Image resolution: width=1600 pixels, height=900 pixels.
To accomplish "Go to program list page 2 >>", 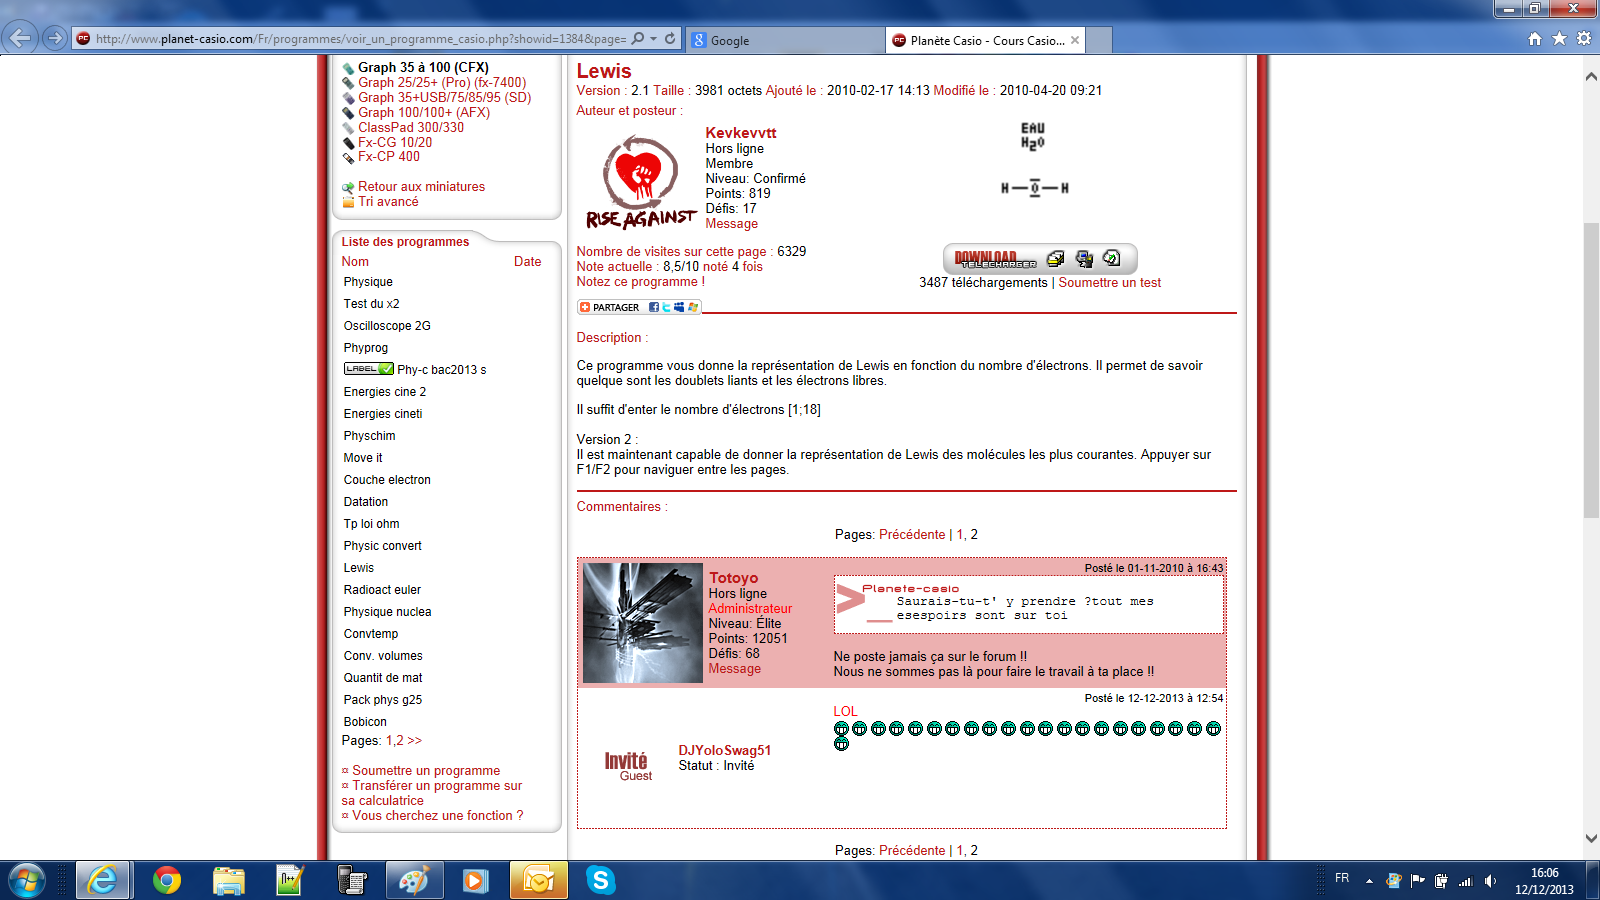I will [409, 741].
